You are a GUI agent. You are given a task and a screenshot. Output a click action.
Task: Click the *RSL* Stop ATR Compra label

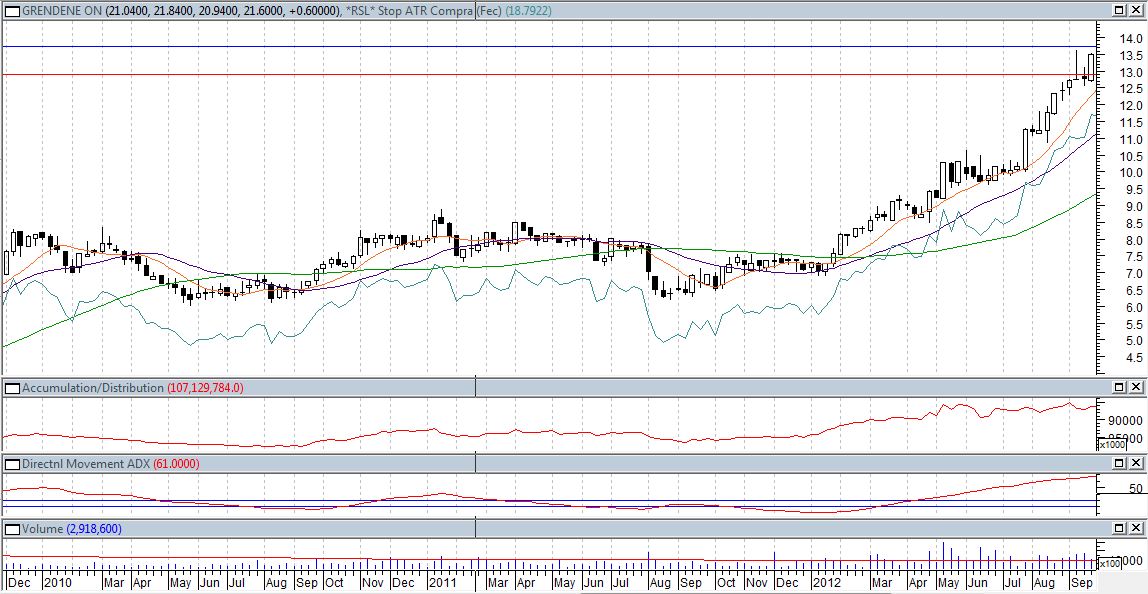[x=410, y=10]
